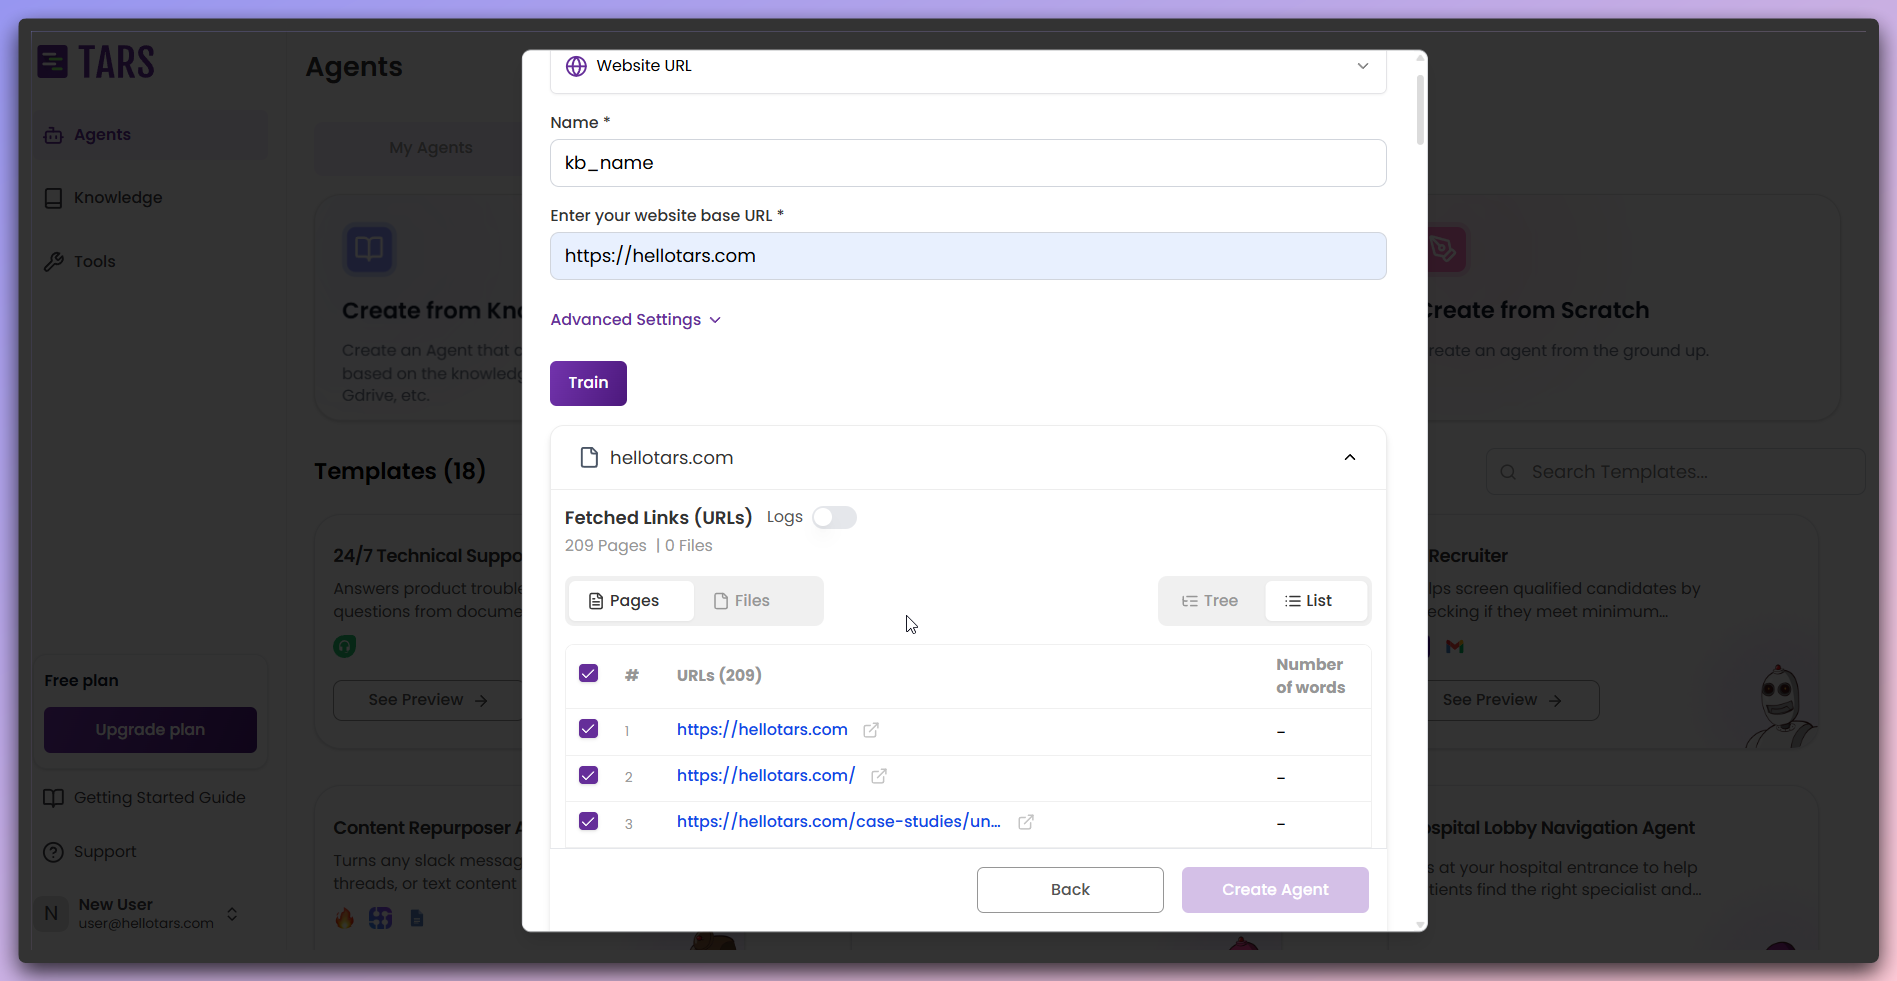Toggle the Logs switch
The width and height of the screenshot is (1897, 981).
(834, 517)
